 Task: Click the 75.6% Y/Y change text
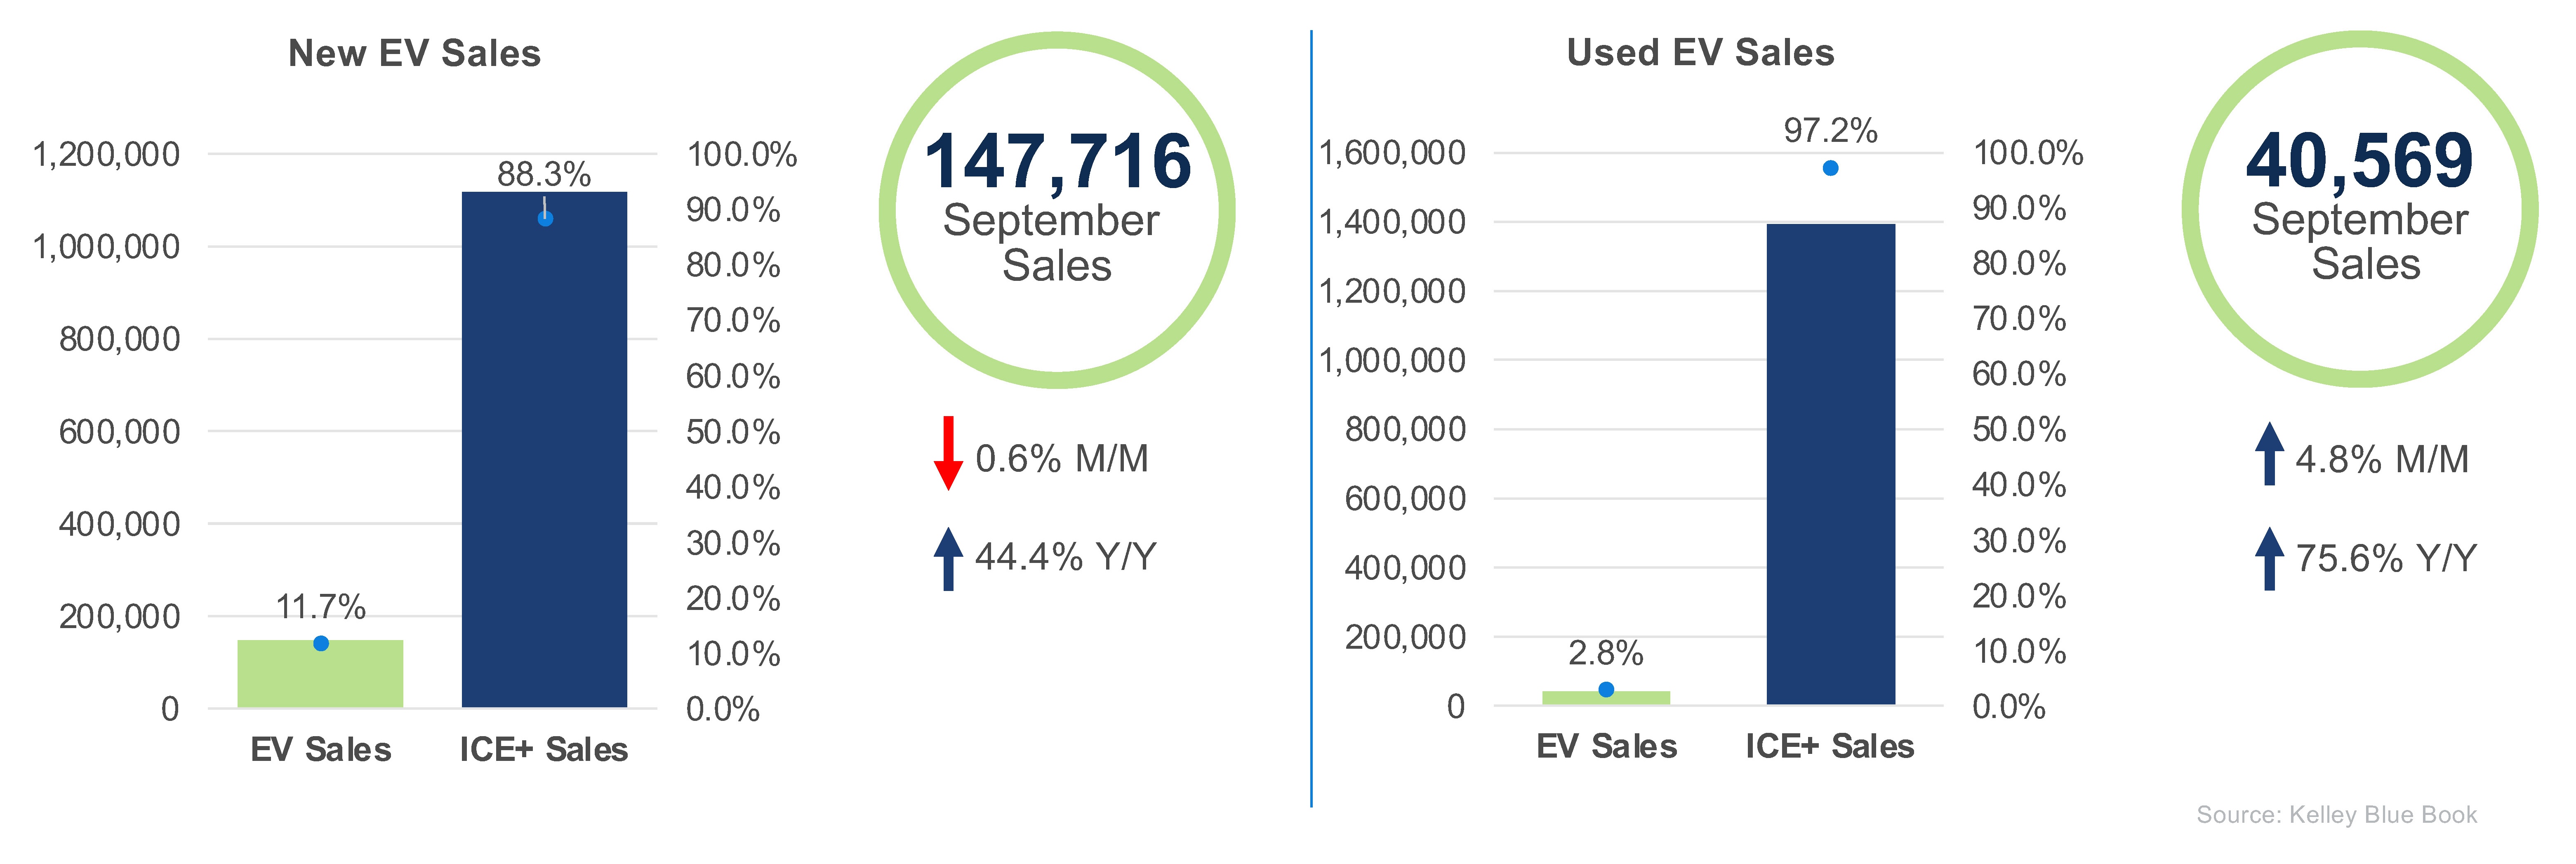(x=2385, y=558)
